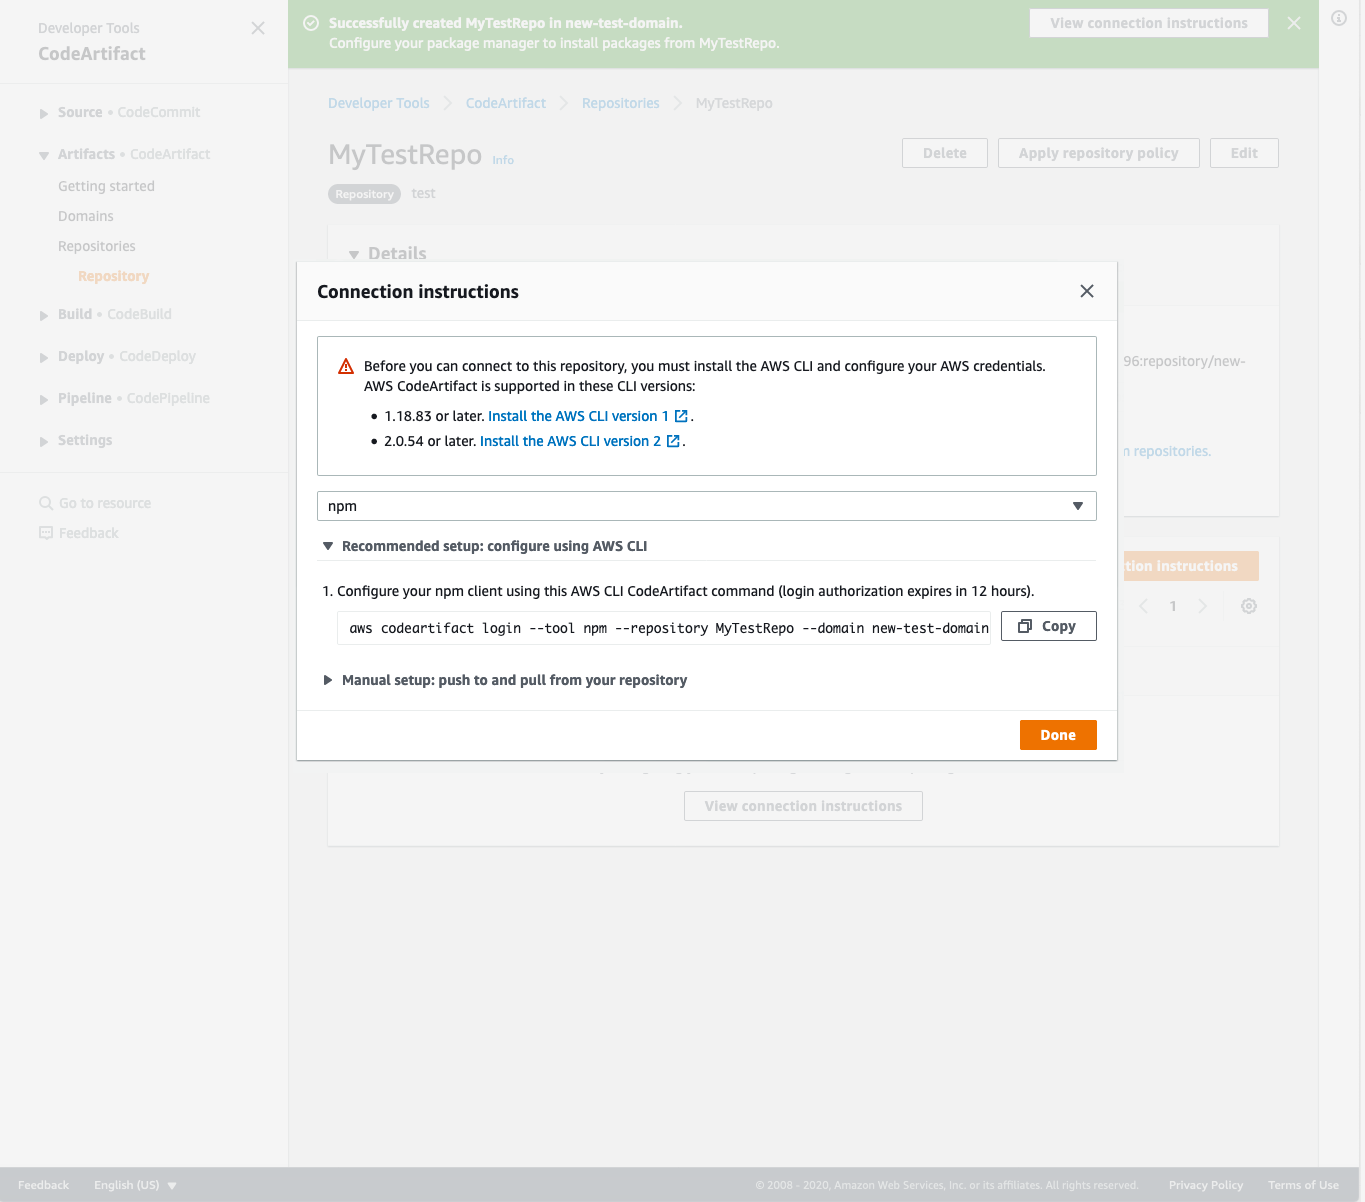Screen dimensions: 1365x1202
Task: Go to the previous page arrow in pagination
Action: tap(1144, 606)
